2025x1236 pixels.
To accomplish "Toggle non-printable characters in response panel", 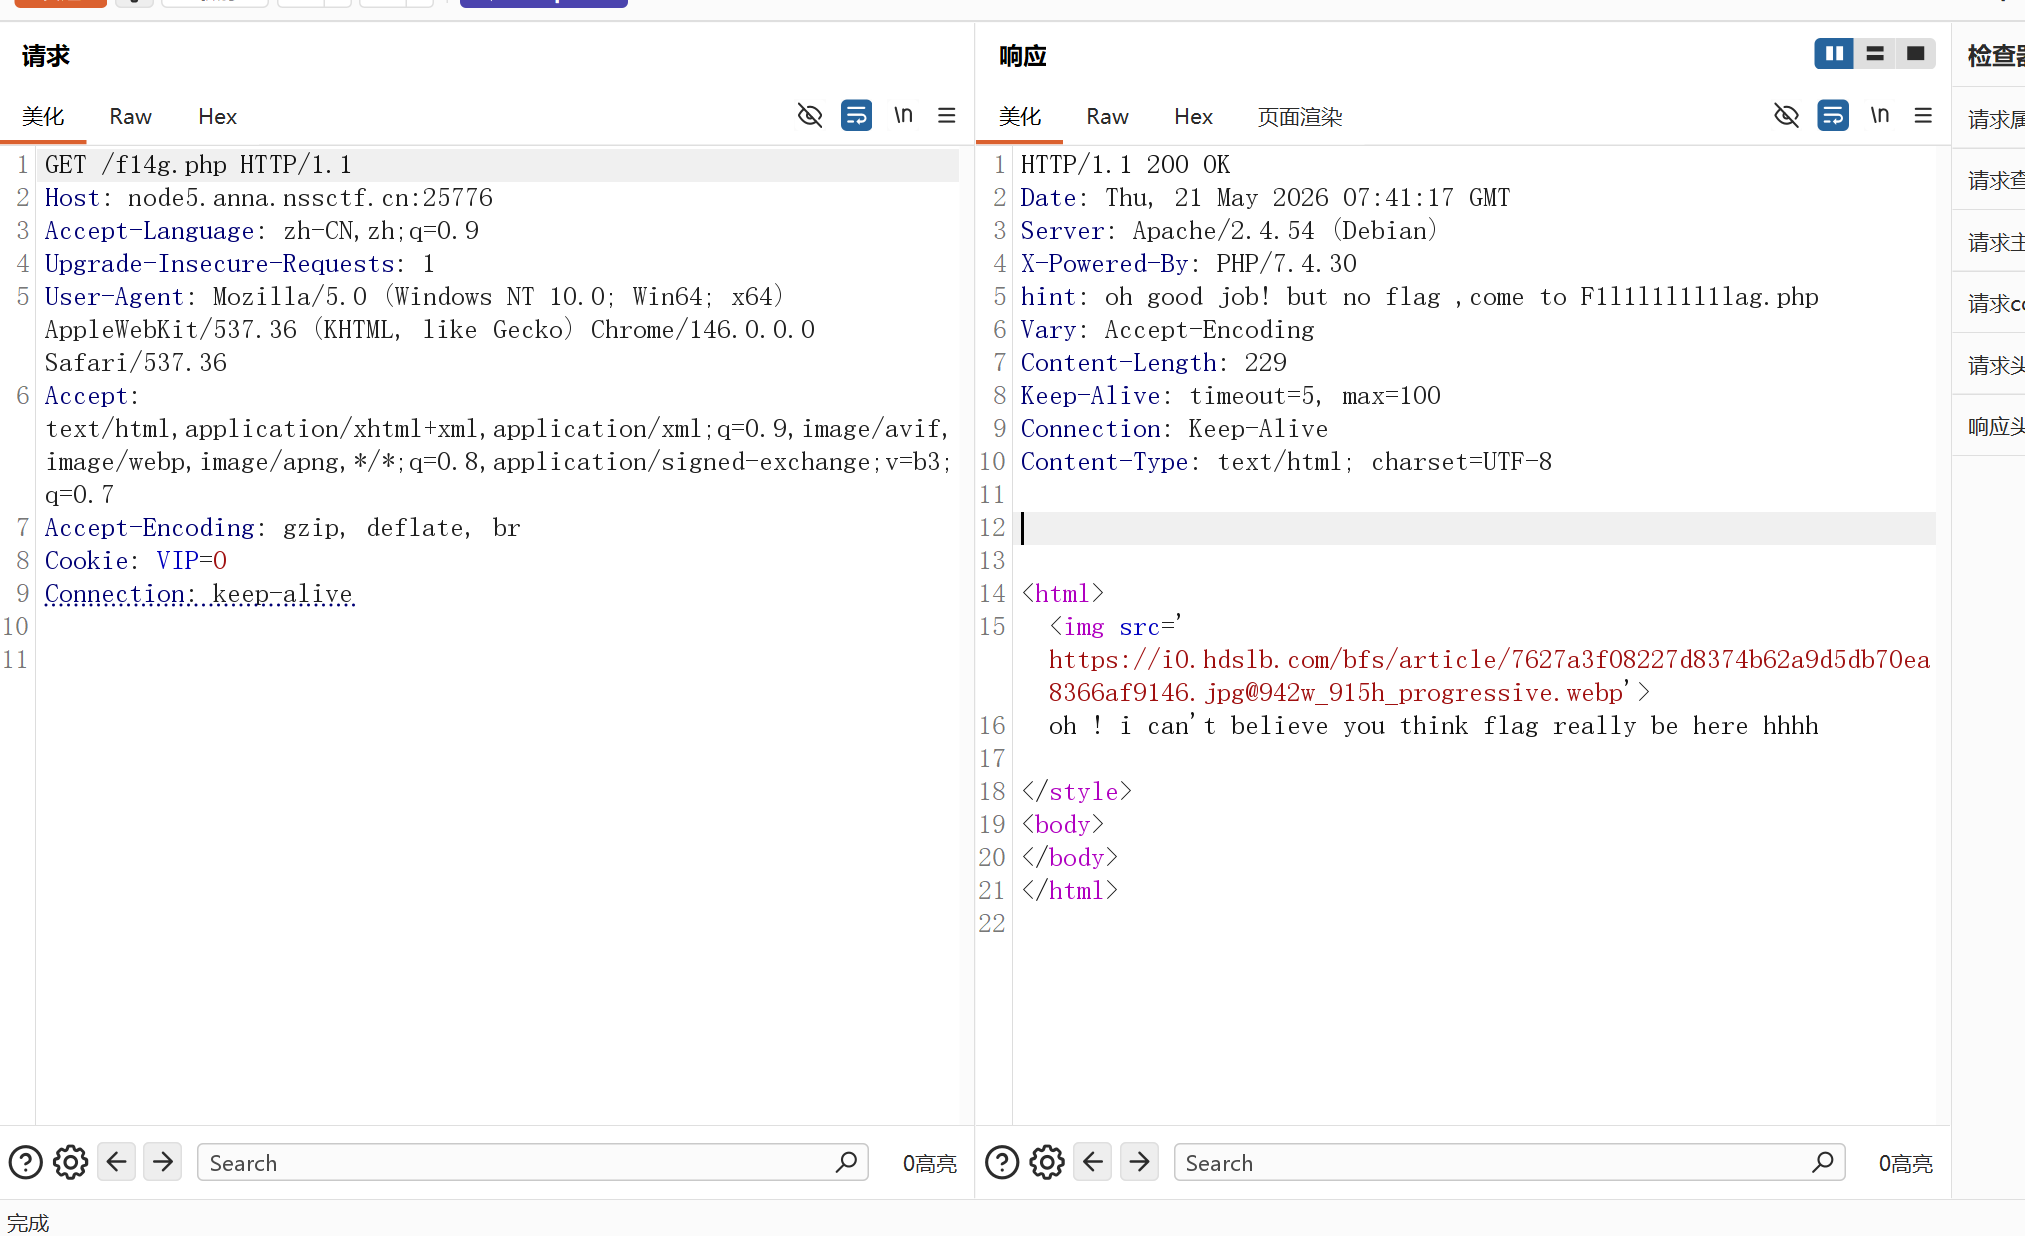I will [1786, 116].
